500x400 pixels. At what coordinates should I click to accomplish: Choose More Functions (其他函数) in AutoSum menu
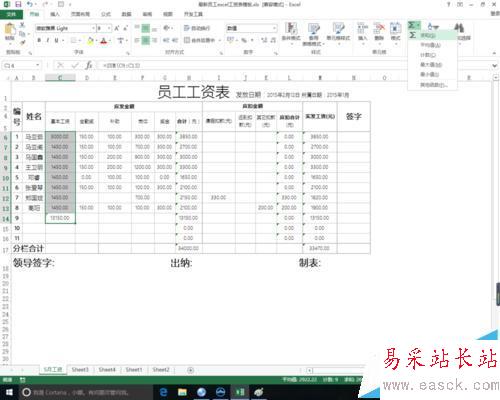pos(433,85)
